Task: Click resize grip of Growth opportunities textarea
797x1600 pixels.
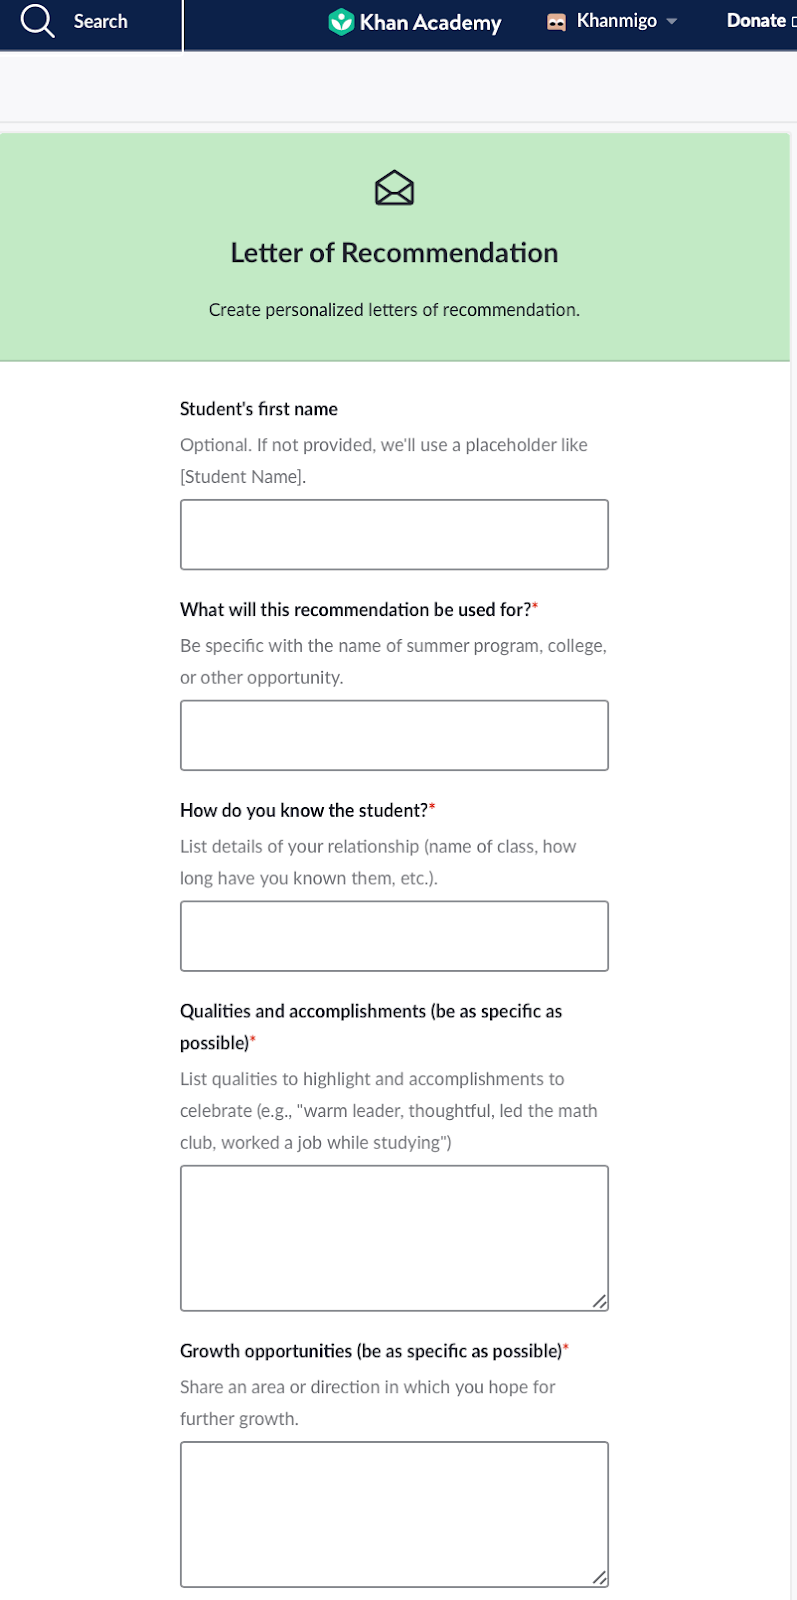Action: 599,1577
